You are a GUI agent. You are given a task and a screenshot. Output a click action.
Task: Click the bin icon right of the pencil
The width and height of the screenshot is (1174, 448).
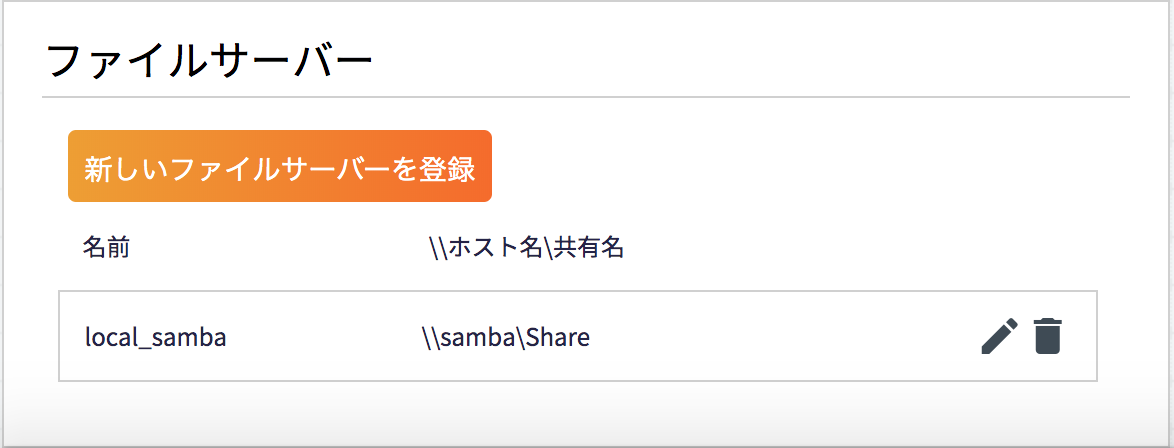1047,336
